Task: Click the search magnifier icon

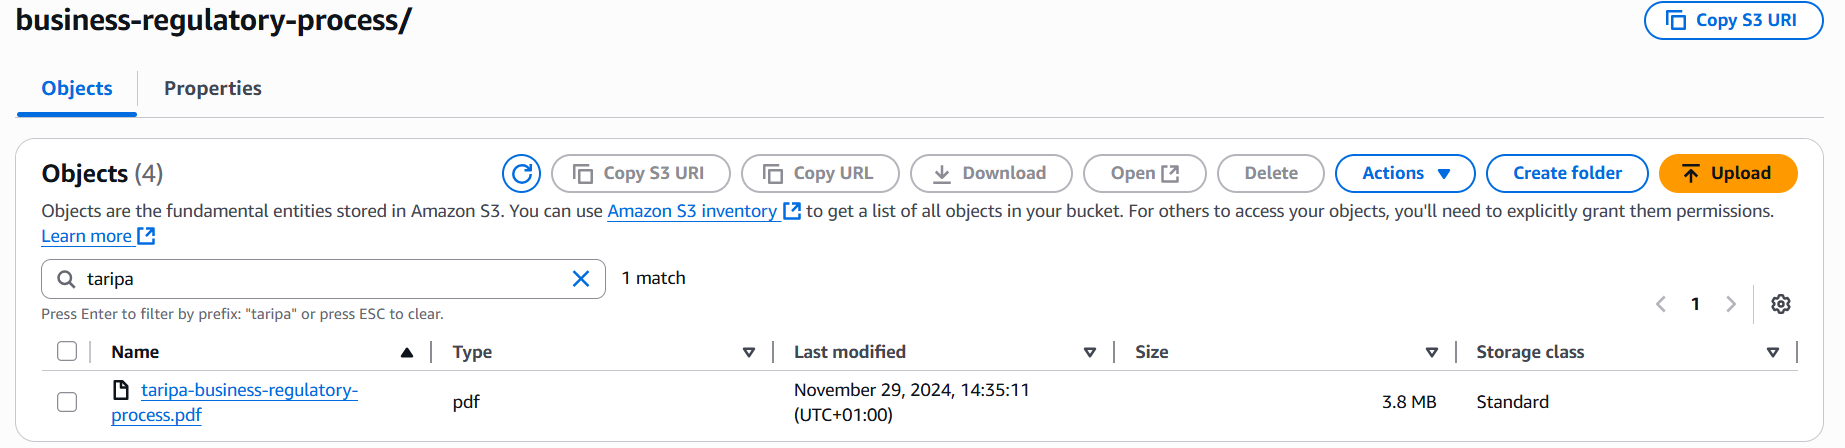Action: (x=66, y=279)
